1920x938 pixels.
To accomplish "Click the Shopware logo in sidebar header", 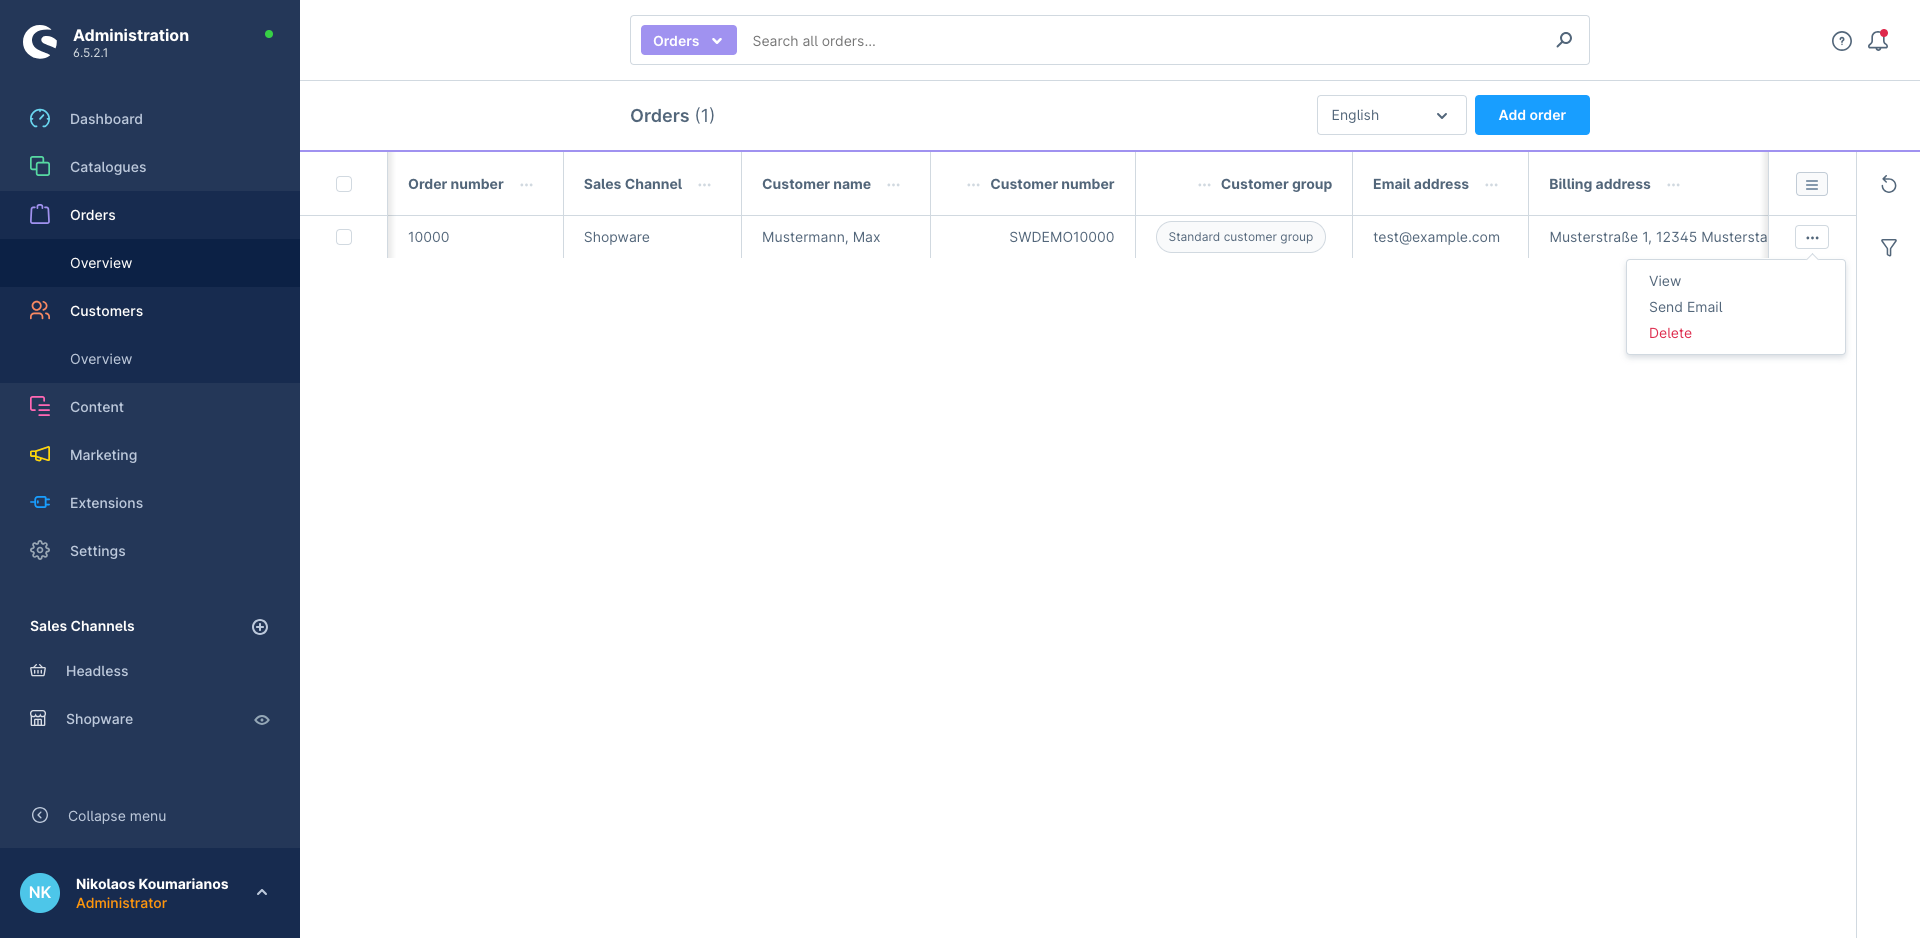I will tap(40, 42).
